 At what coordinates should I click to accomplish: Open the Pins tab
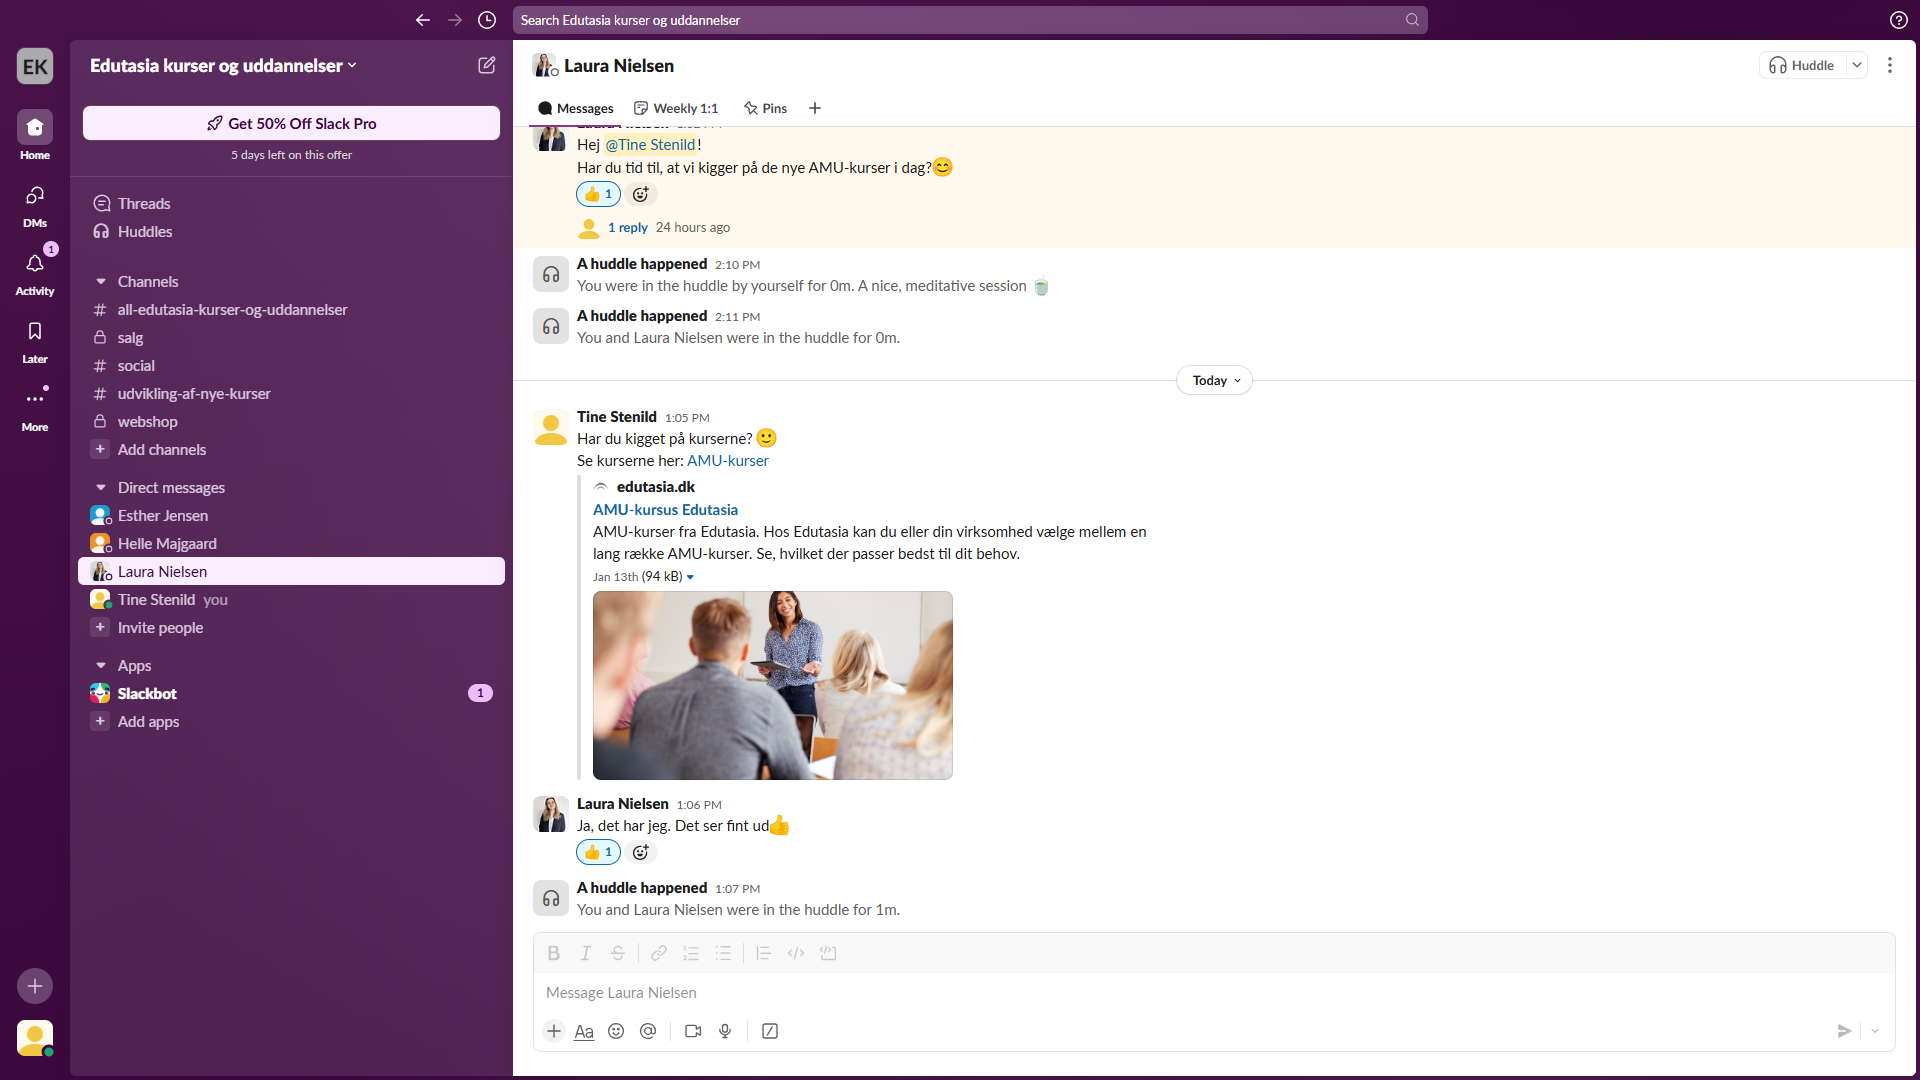pyautogui.click(x=765, y=108)
